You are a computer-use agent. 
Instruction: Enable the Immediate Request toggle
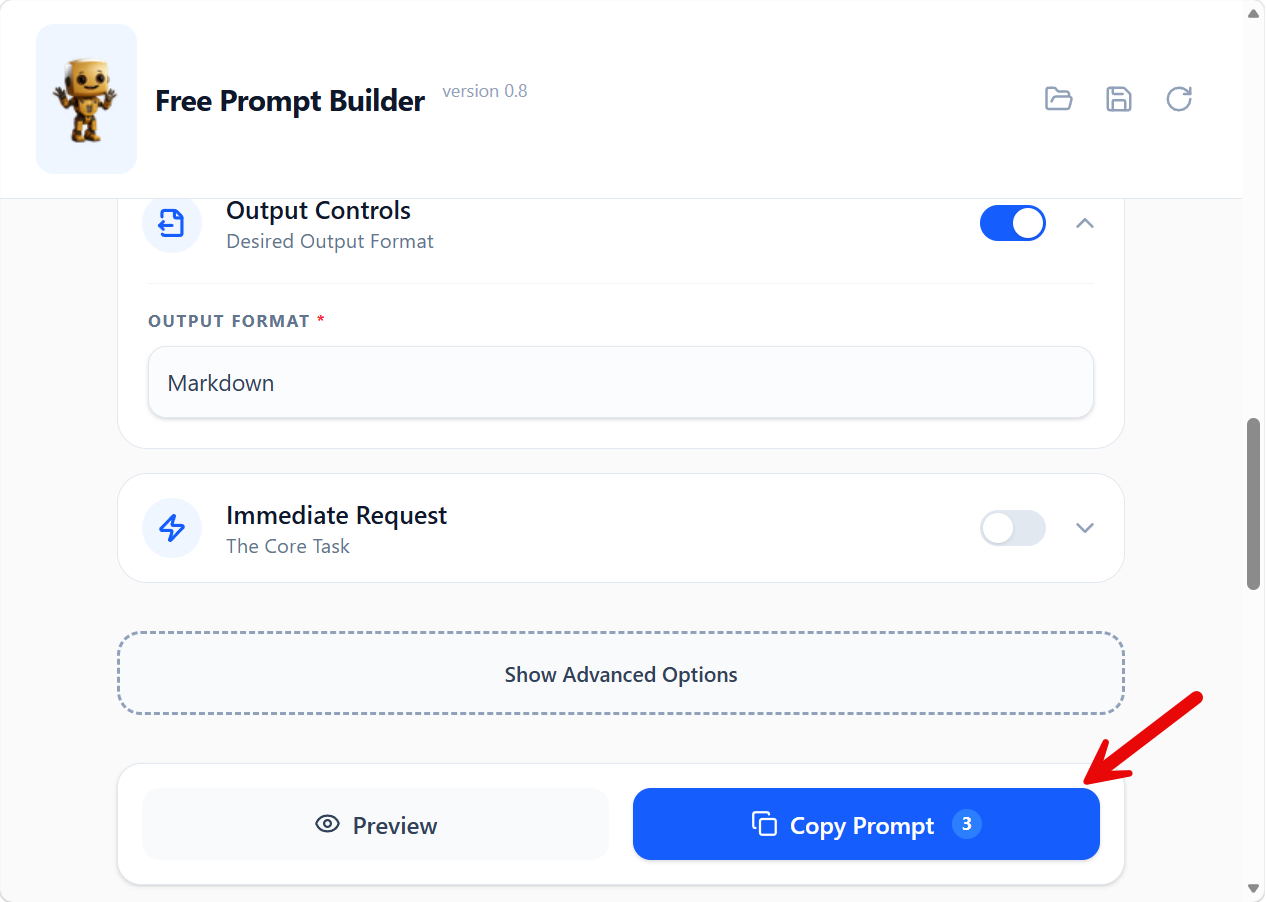click(x=1012, y=528)
